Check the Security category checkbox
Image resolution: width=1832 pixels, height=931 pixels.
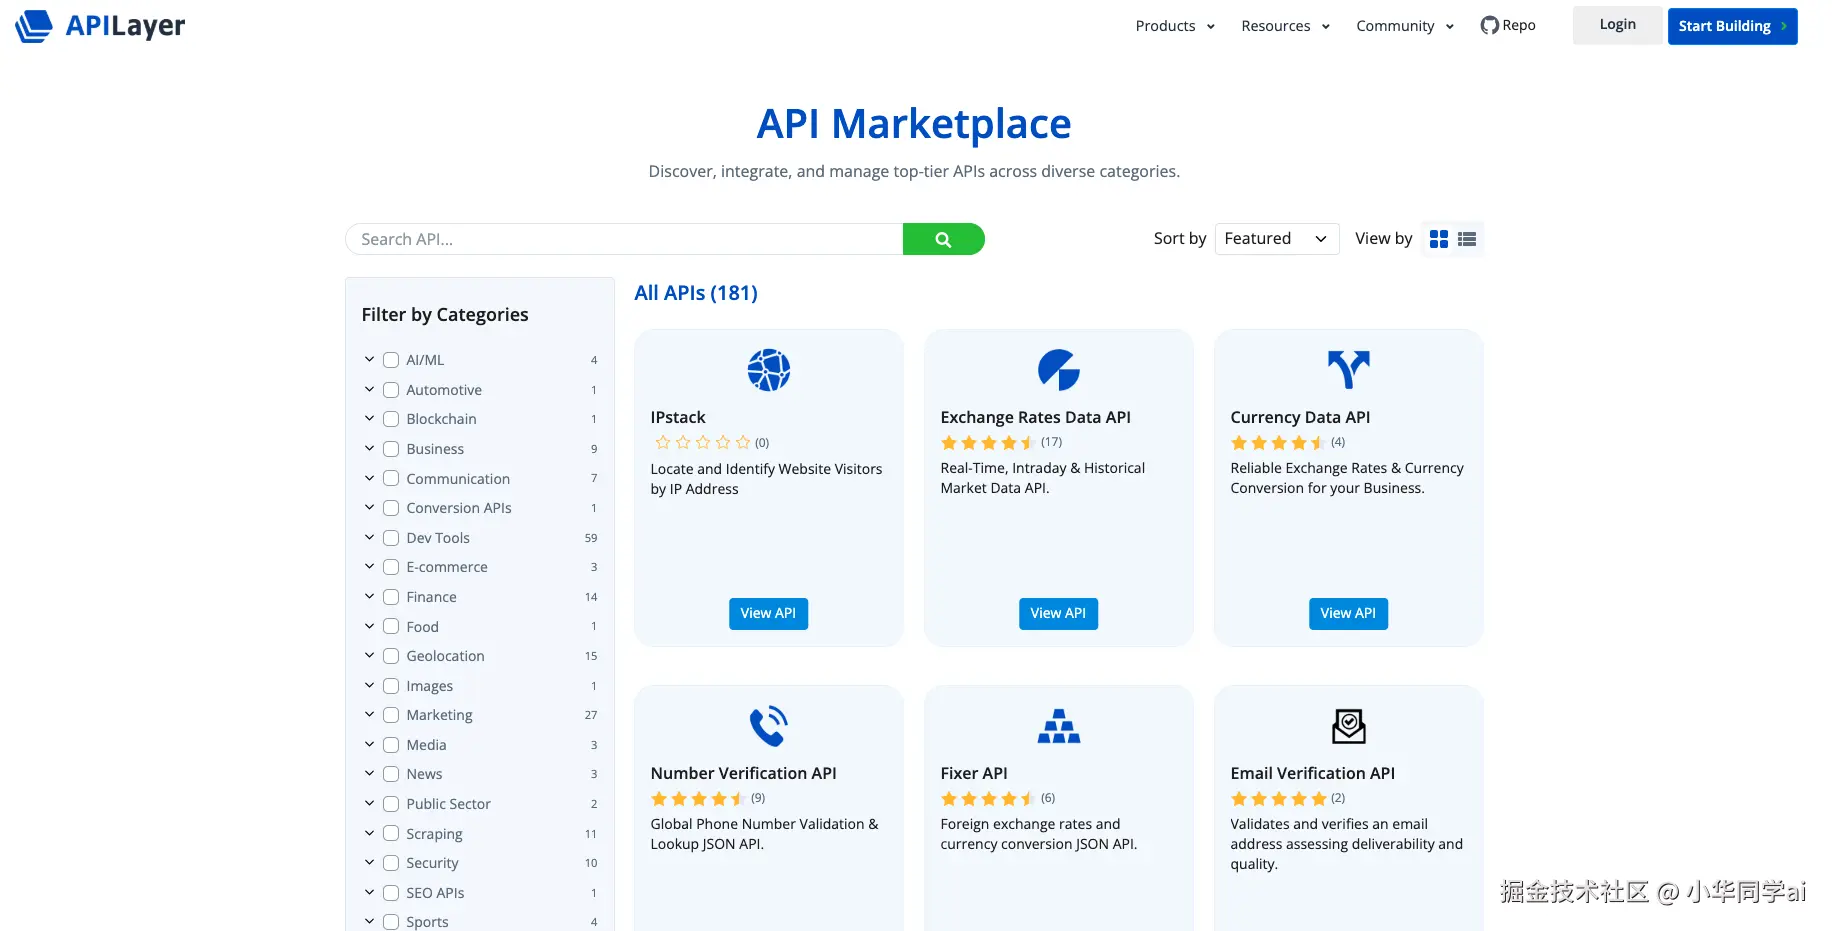tap(391, 863)
